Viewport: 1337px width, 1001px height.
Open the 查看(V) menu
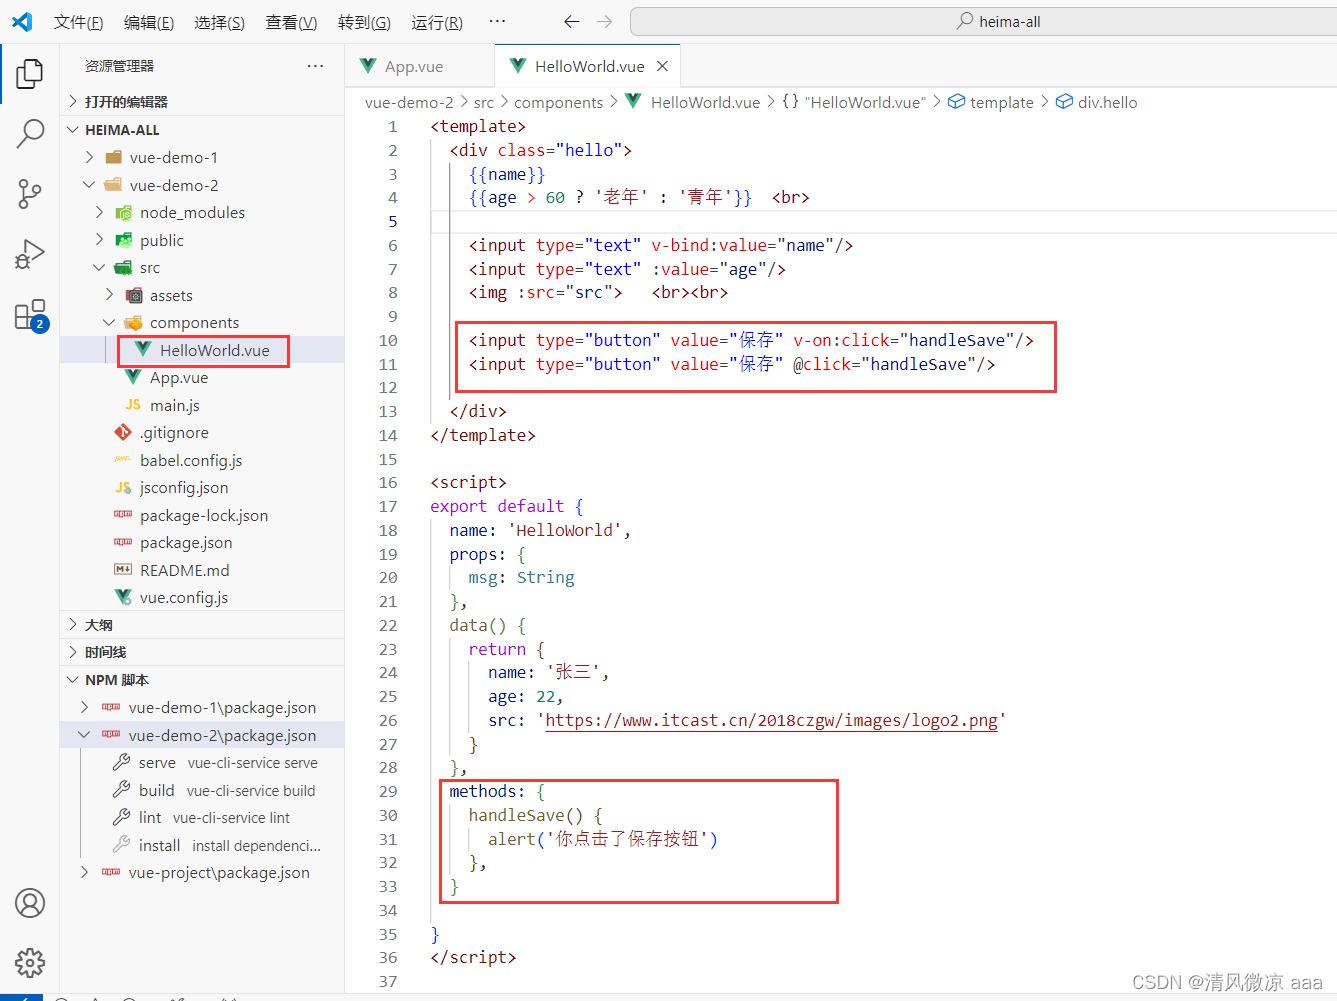(291, 22)
